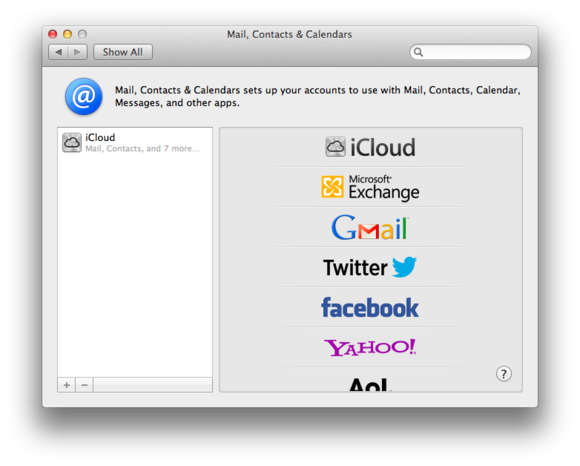Viewport: 580px width, 466px height.
Task: Go back with the left arrow button
Action: tap(58, 52)
